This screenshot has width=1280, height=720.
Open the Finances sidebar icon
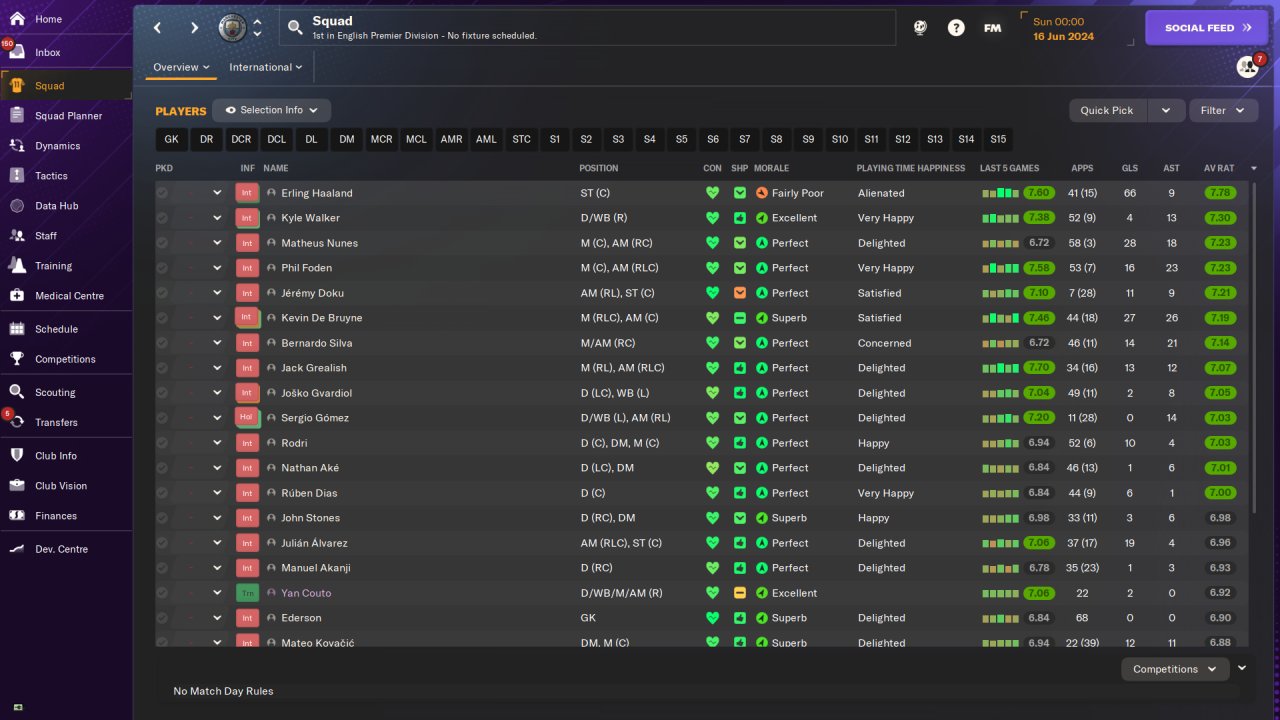click(17, 516)
